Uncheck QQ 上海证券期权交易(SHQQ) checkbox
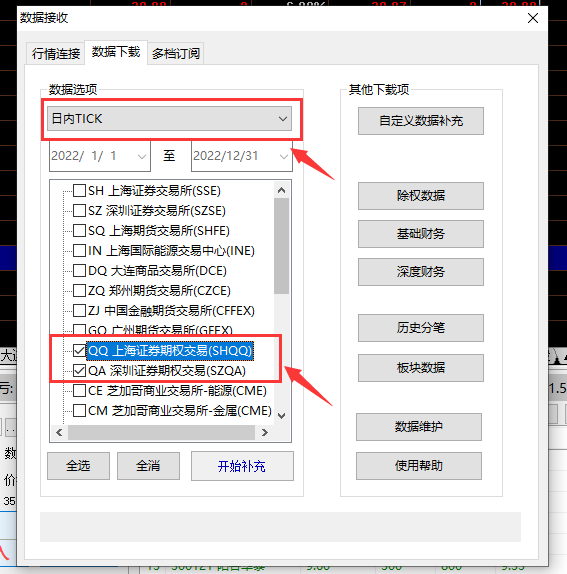This screenshot has width=567, height=574. point(79,350)
